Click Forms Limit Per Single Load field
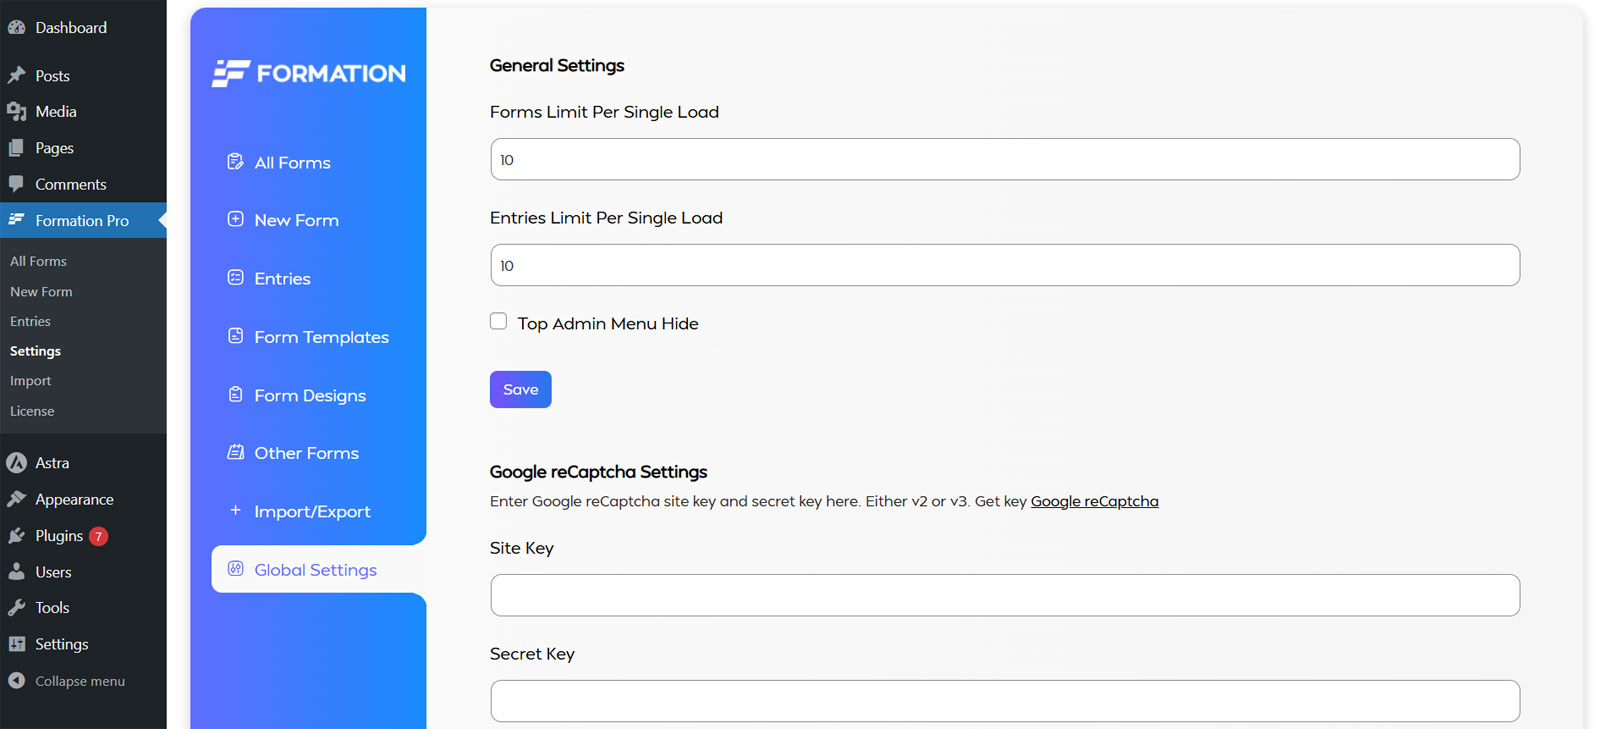The height and width of the screenshot is (729, 1600). (1005, 159)
